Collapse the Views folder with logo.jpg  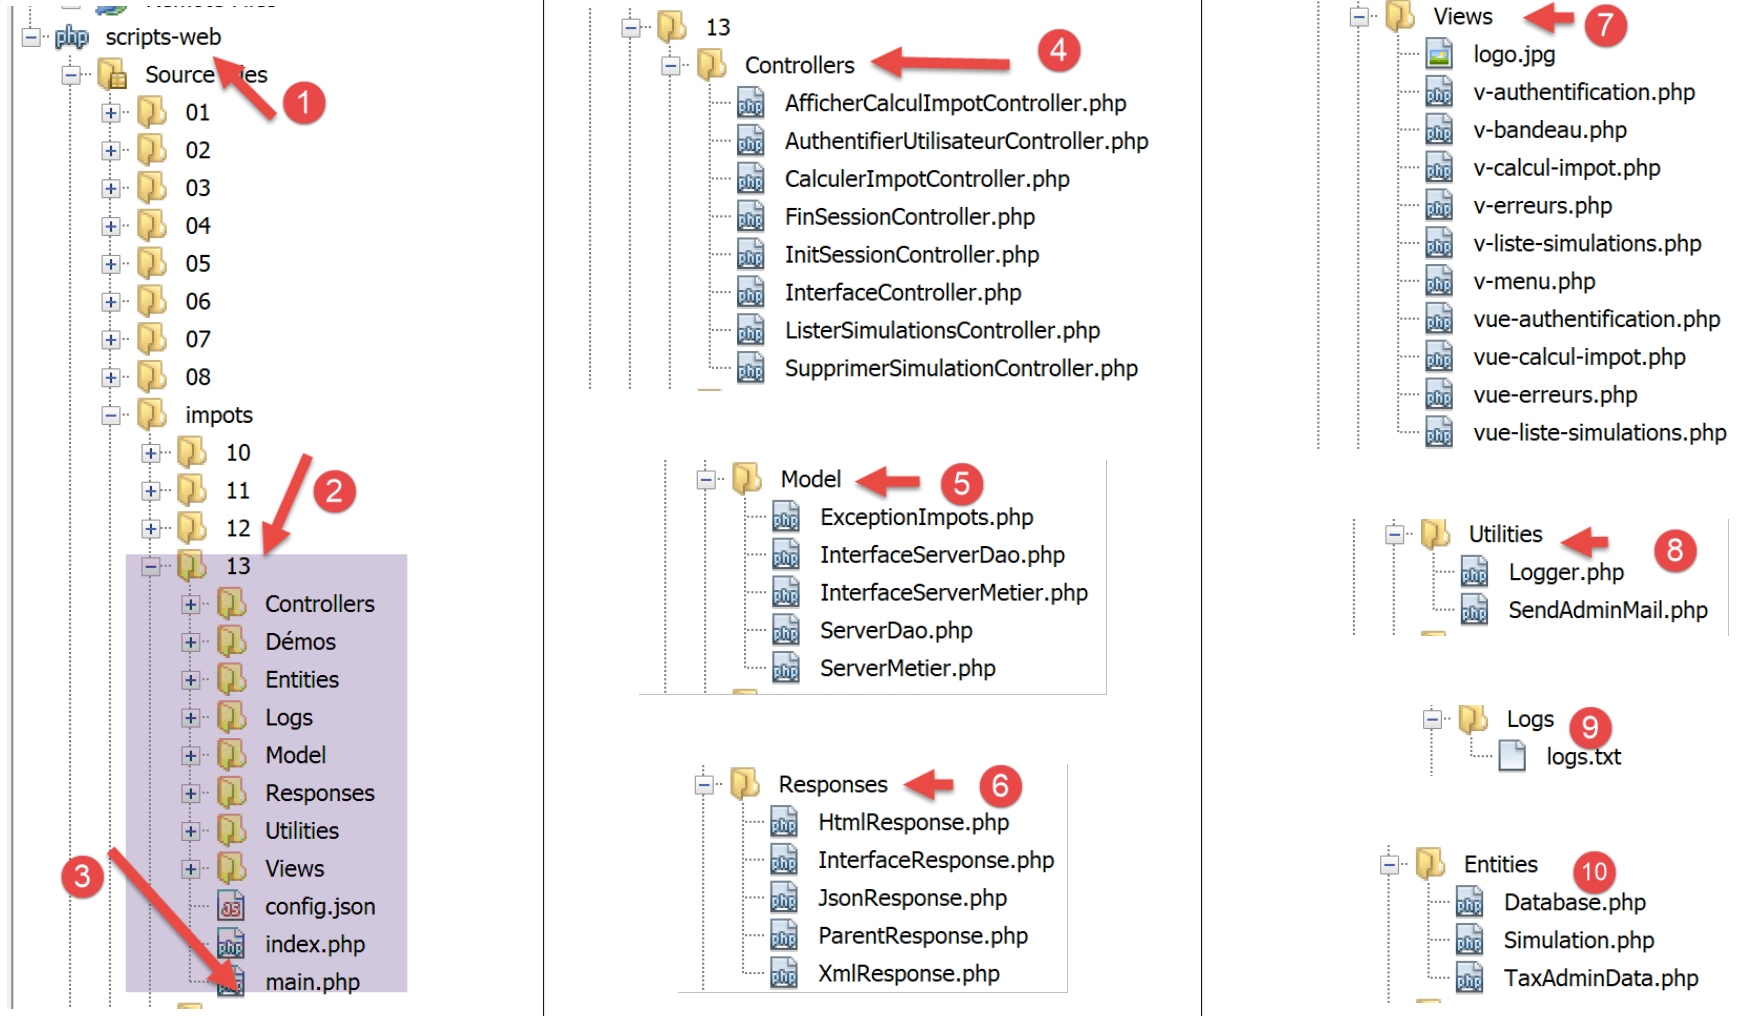pyautogui.click(x=1358, y=16)
